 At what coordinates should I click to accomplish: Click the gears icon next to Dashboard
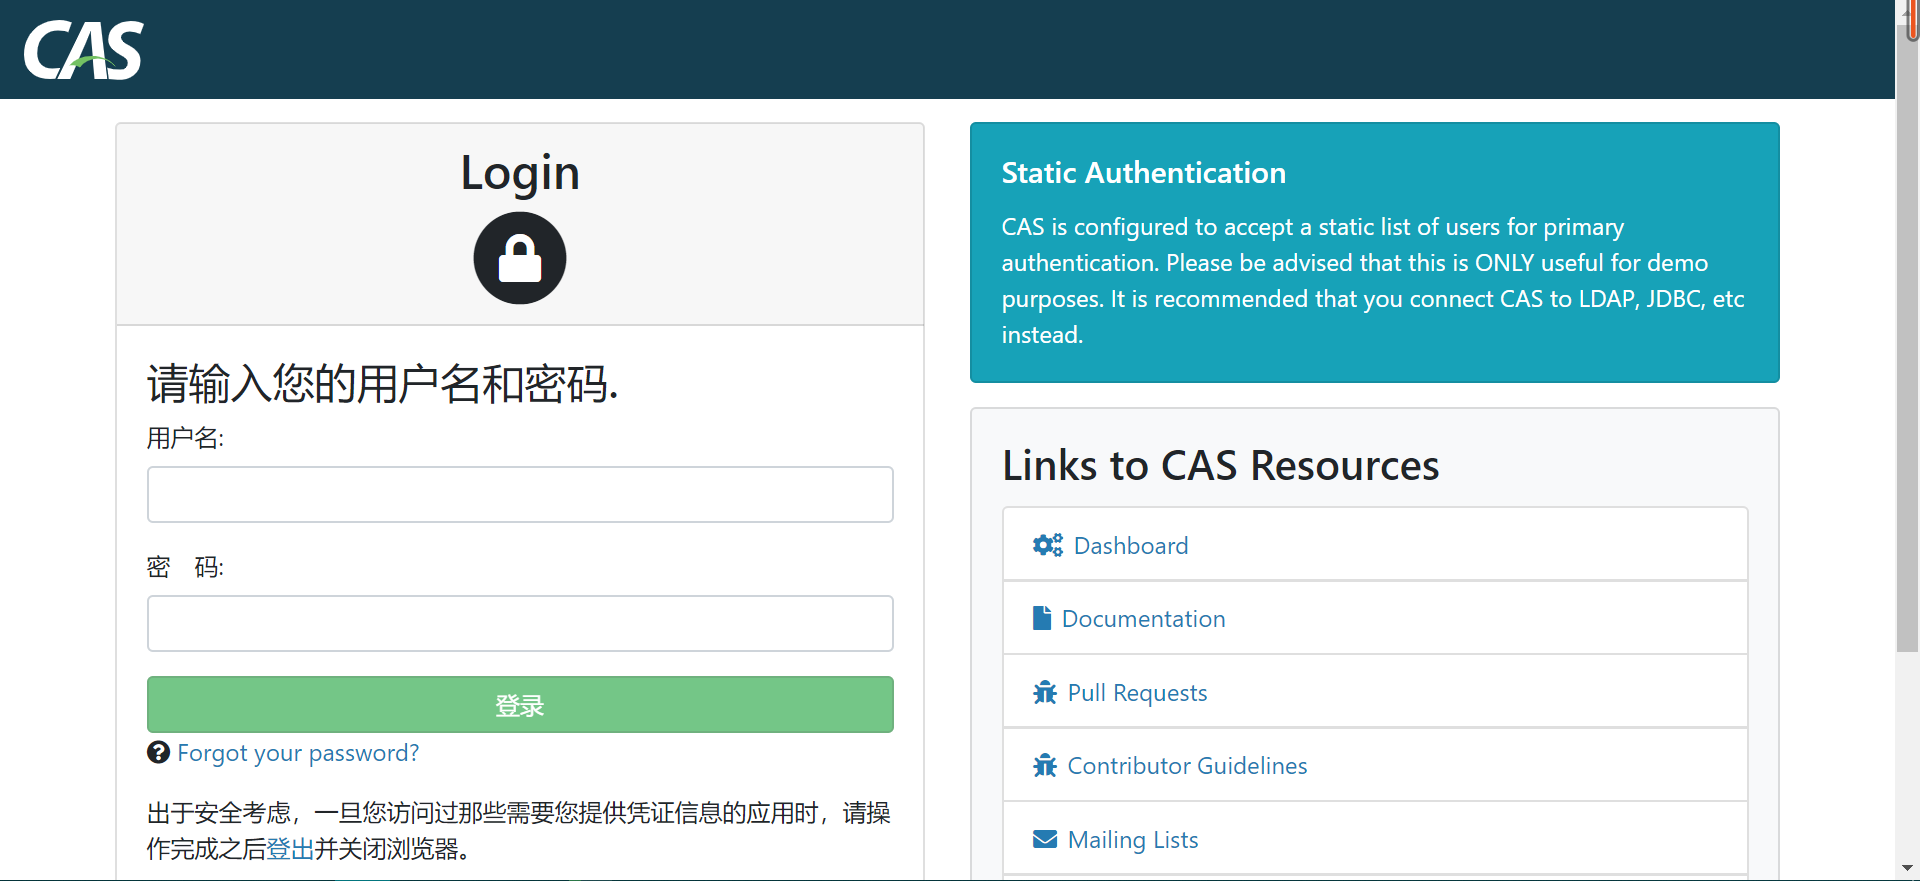click(1047, 545)
